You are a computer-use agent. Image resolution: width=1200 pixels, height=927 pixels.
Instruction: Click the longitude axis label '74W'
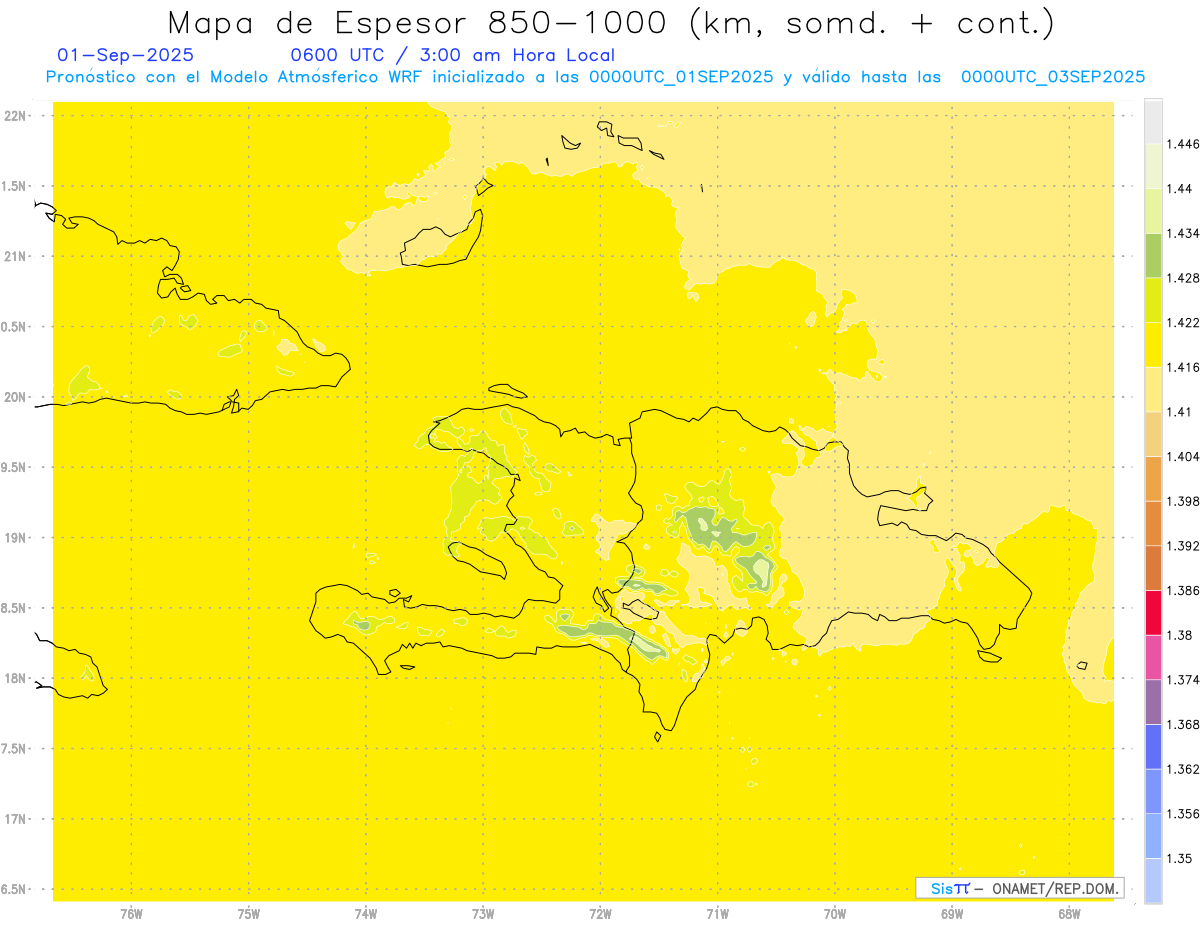(x=365, y=914)
